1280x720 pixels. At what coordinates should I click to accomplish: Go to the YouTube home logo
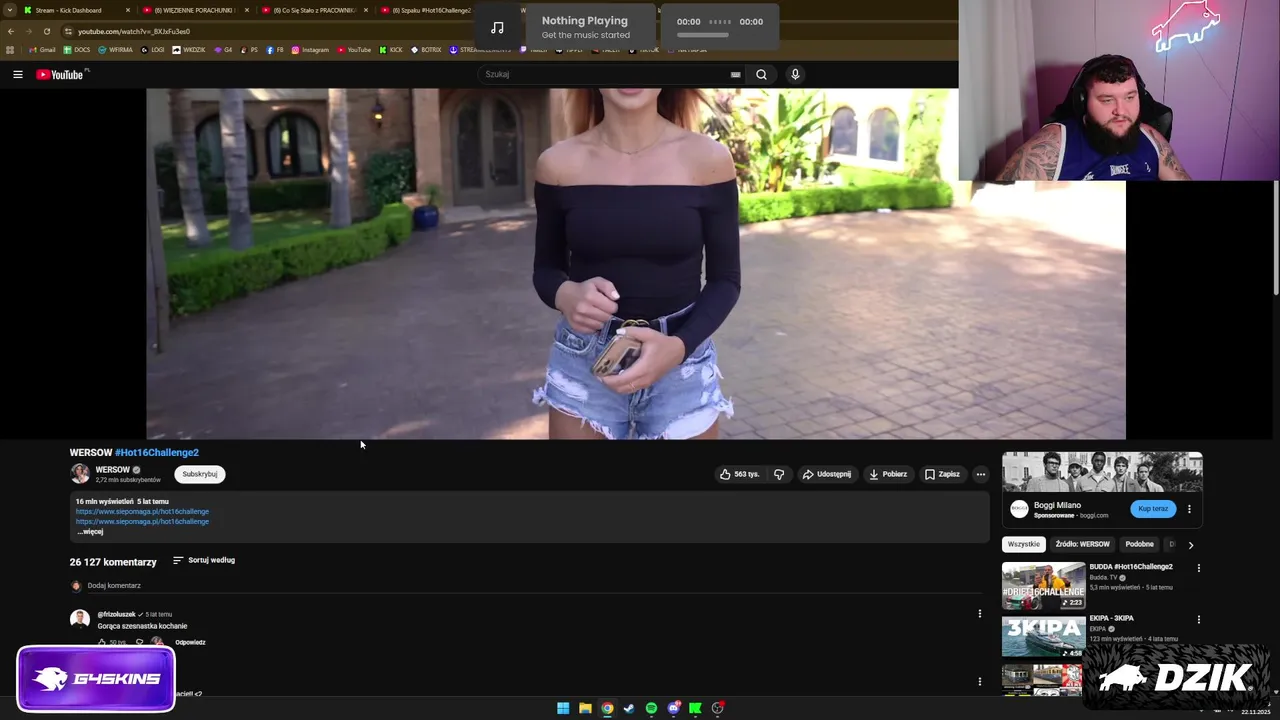coord(61,74)
